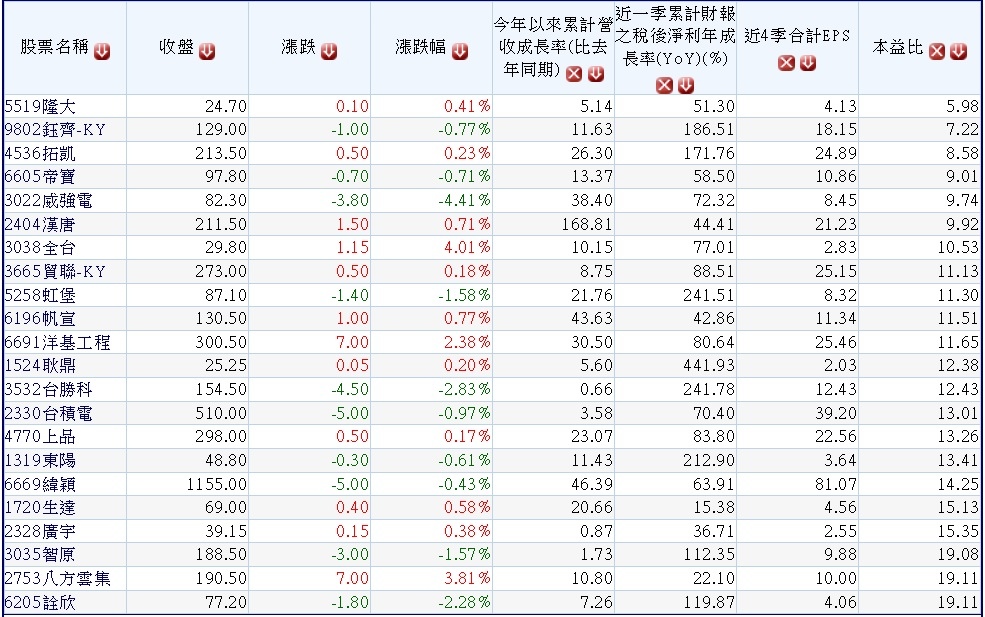This screenshot has height=617, width=985.
Task: Click on 3022威強電 stock name
Action: (48, 201)
